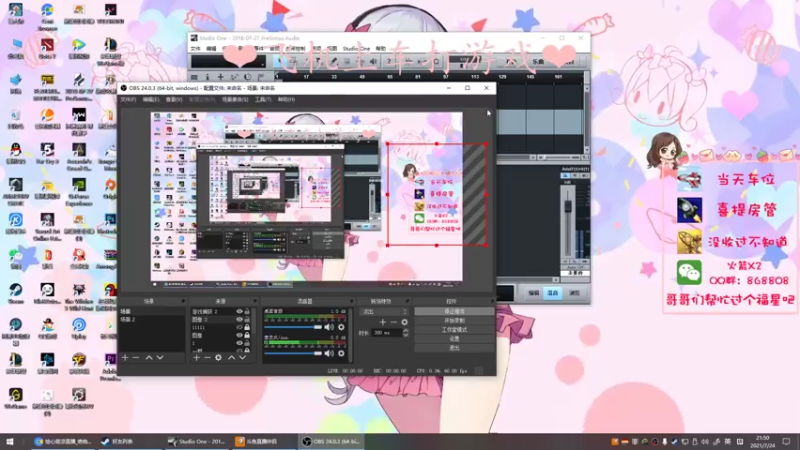Remove the selected scene with the minus icon

click(x=136, y=358)
